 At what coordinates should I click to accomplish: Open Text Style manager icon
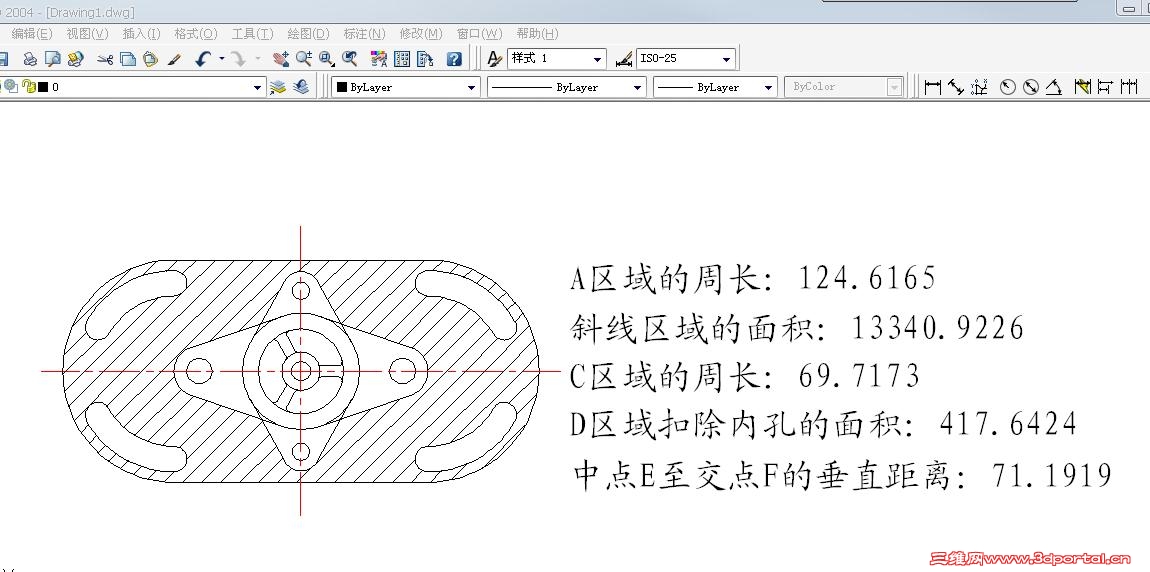(x=495, y=59)
